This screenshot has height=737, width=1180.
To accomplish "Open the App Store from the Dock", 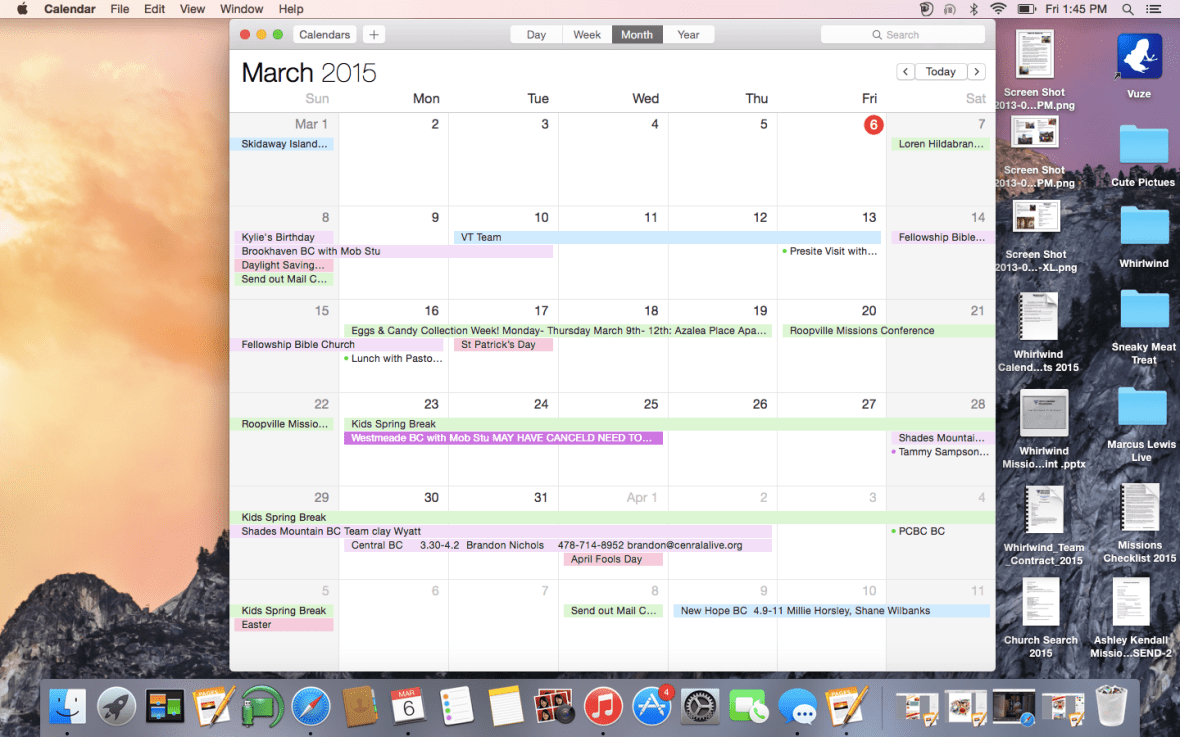I will click(652, 706).
